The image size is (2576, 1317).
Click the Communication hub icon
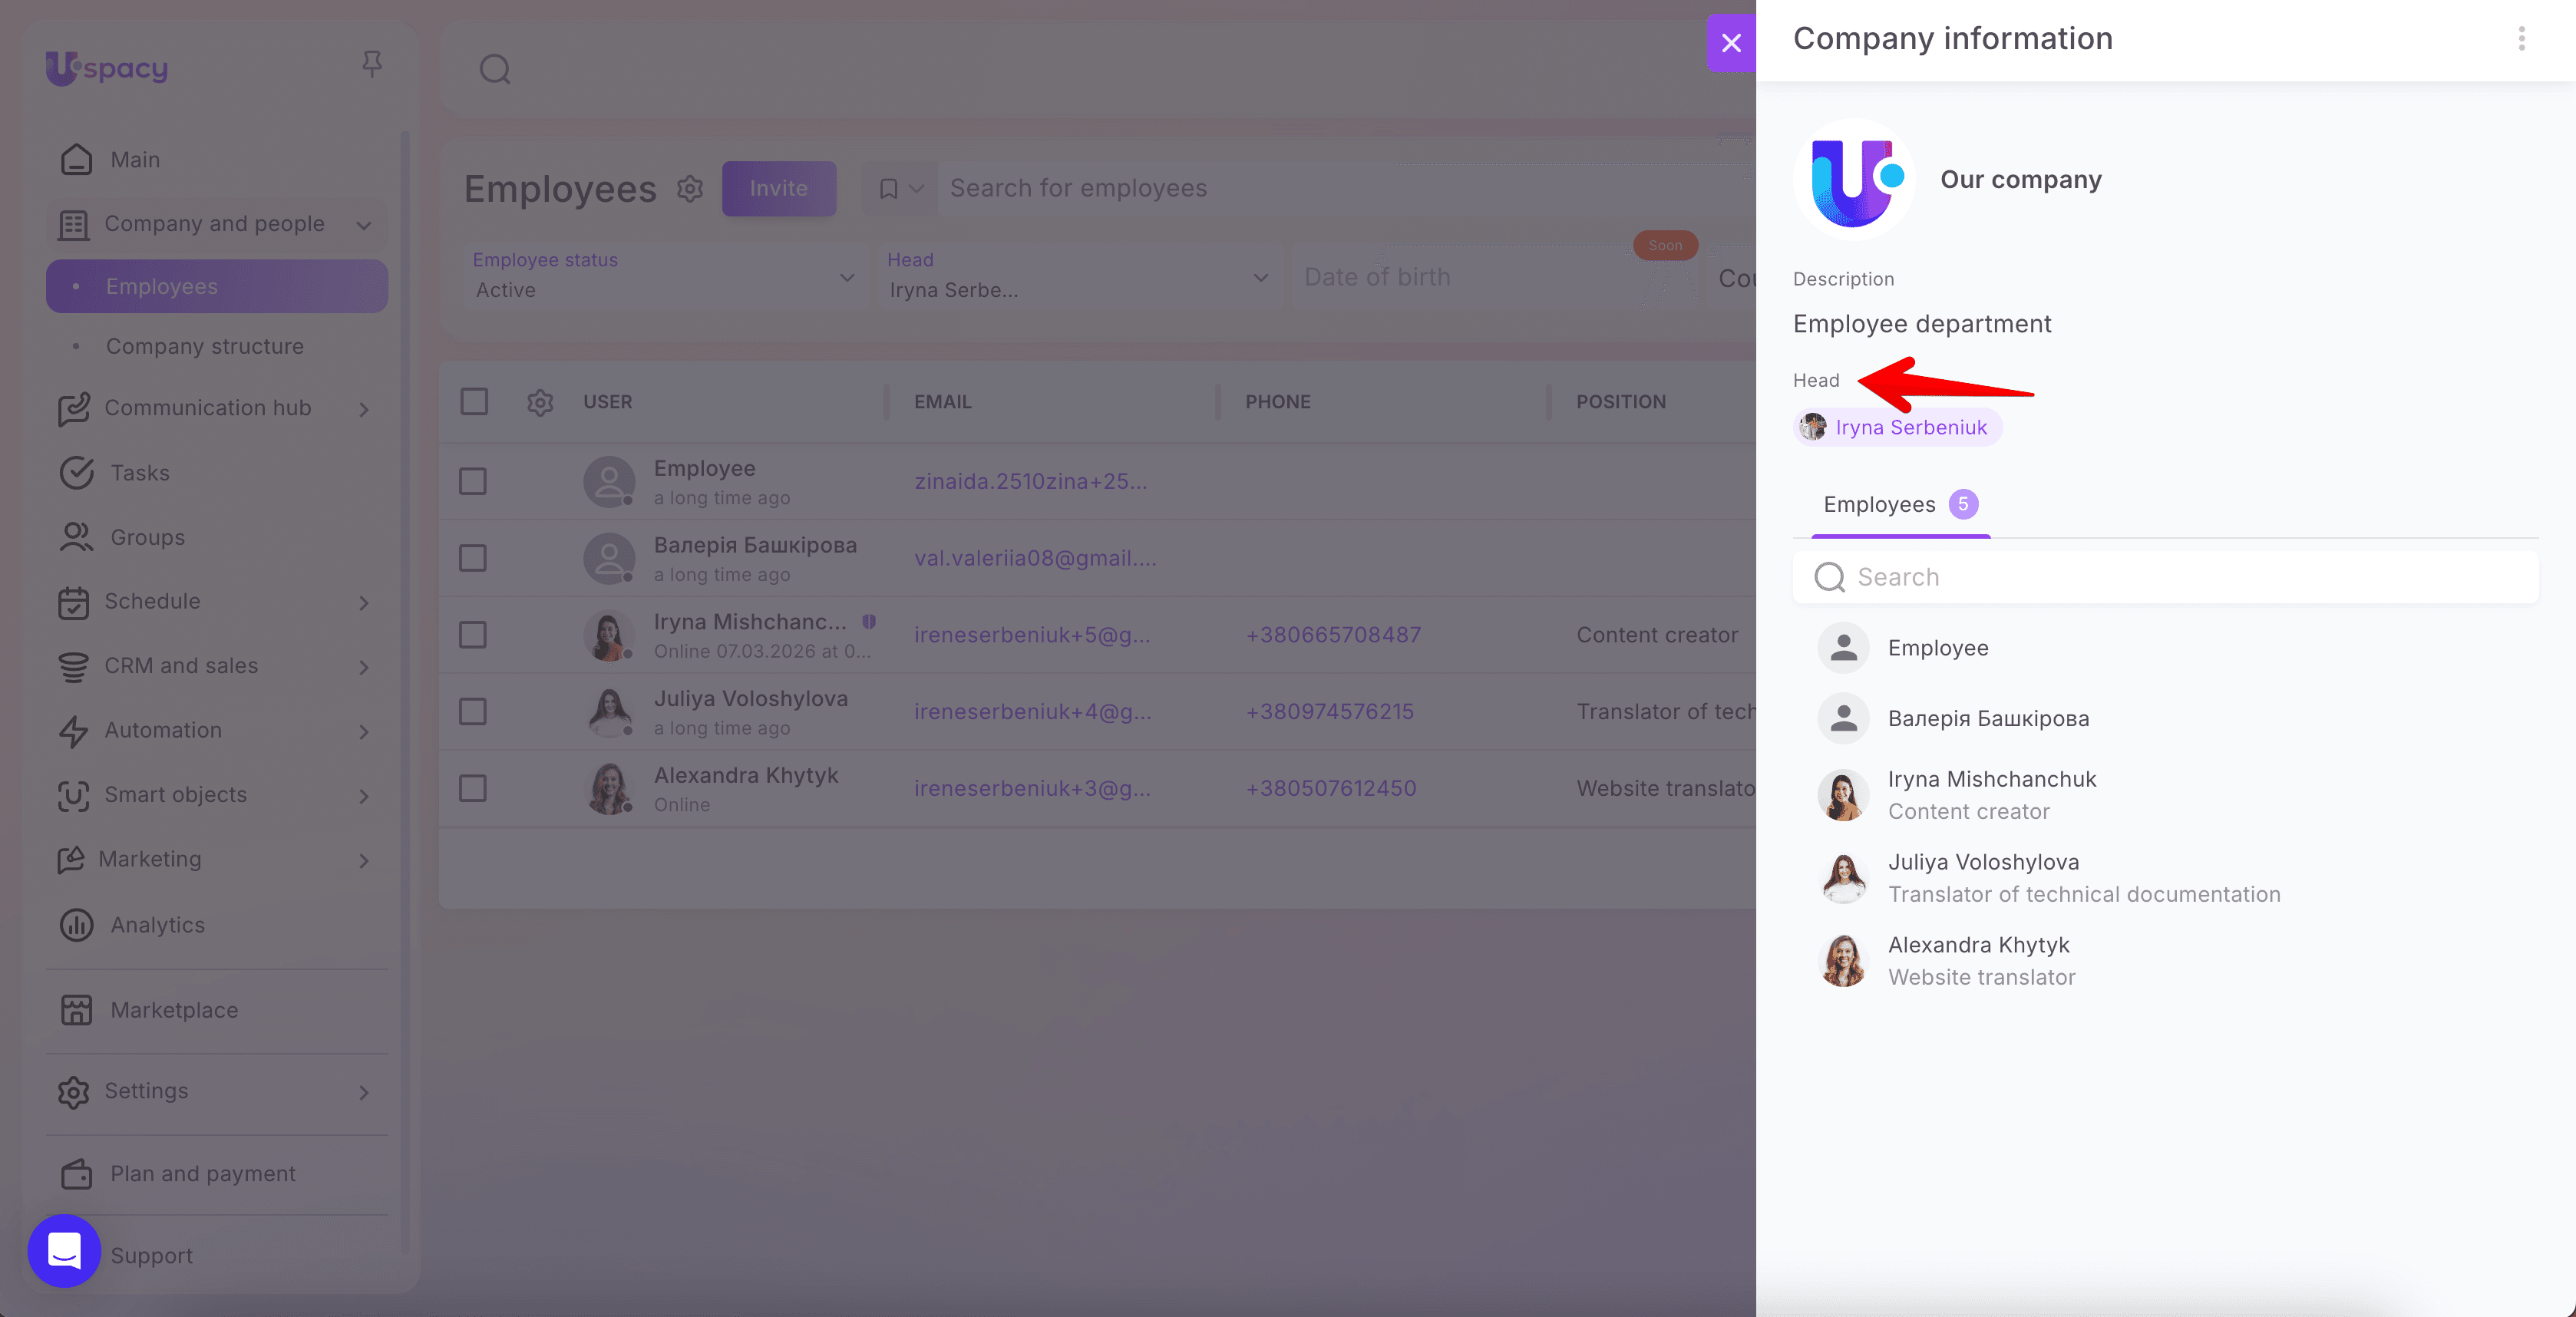[73, 408]
